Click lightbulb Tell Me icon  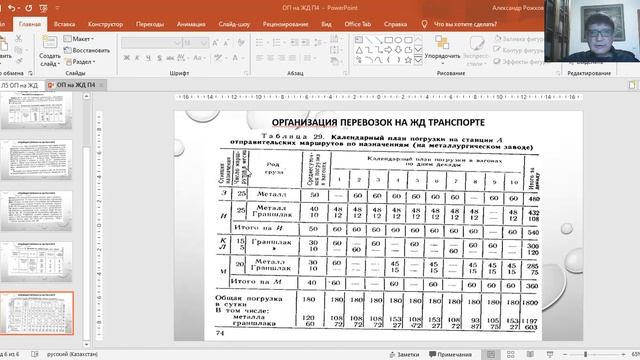tap(424, 24)
